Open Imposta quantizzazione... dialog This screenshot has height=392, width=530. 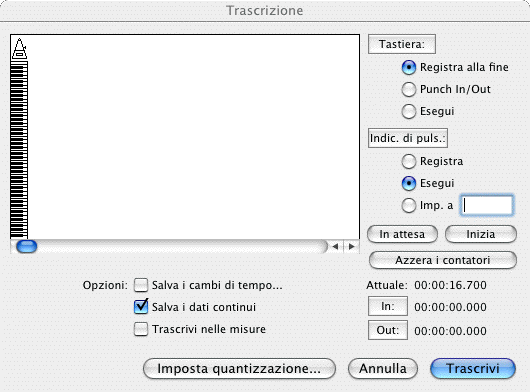click(x=239, y=369)
